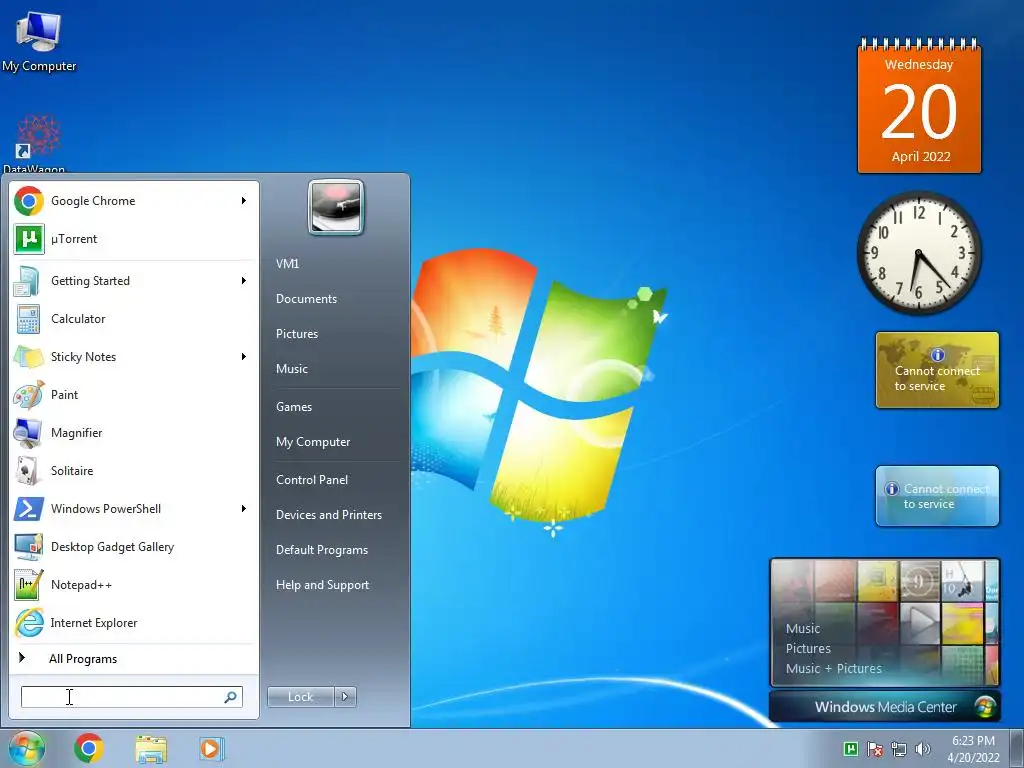
Task: Launch Windows PowerShell icon
Action: tap(29, 509)
